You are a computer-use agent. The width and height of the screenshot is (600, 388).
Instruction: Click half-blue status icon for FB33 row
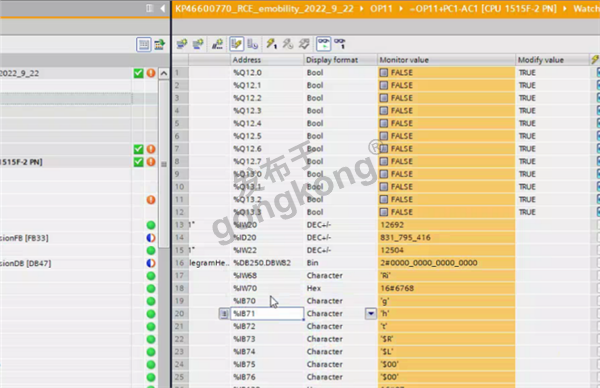151,238
